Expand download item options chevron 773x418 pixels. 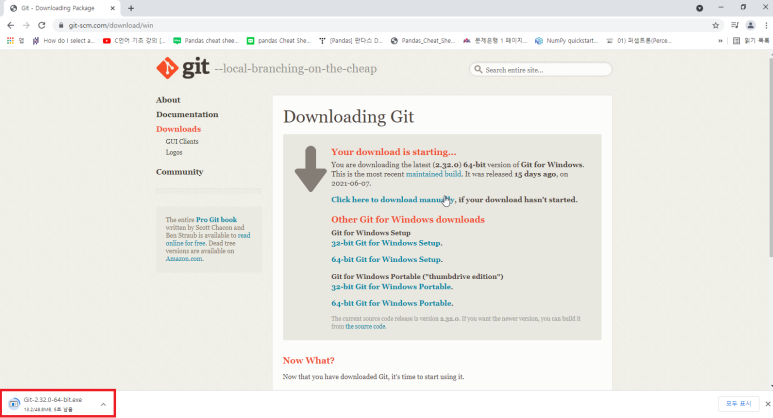pos(103,404)
